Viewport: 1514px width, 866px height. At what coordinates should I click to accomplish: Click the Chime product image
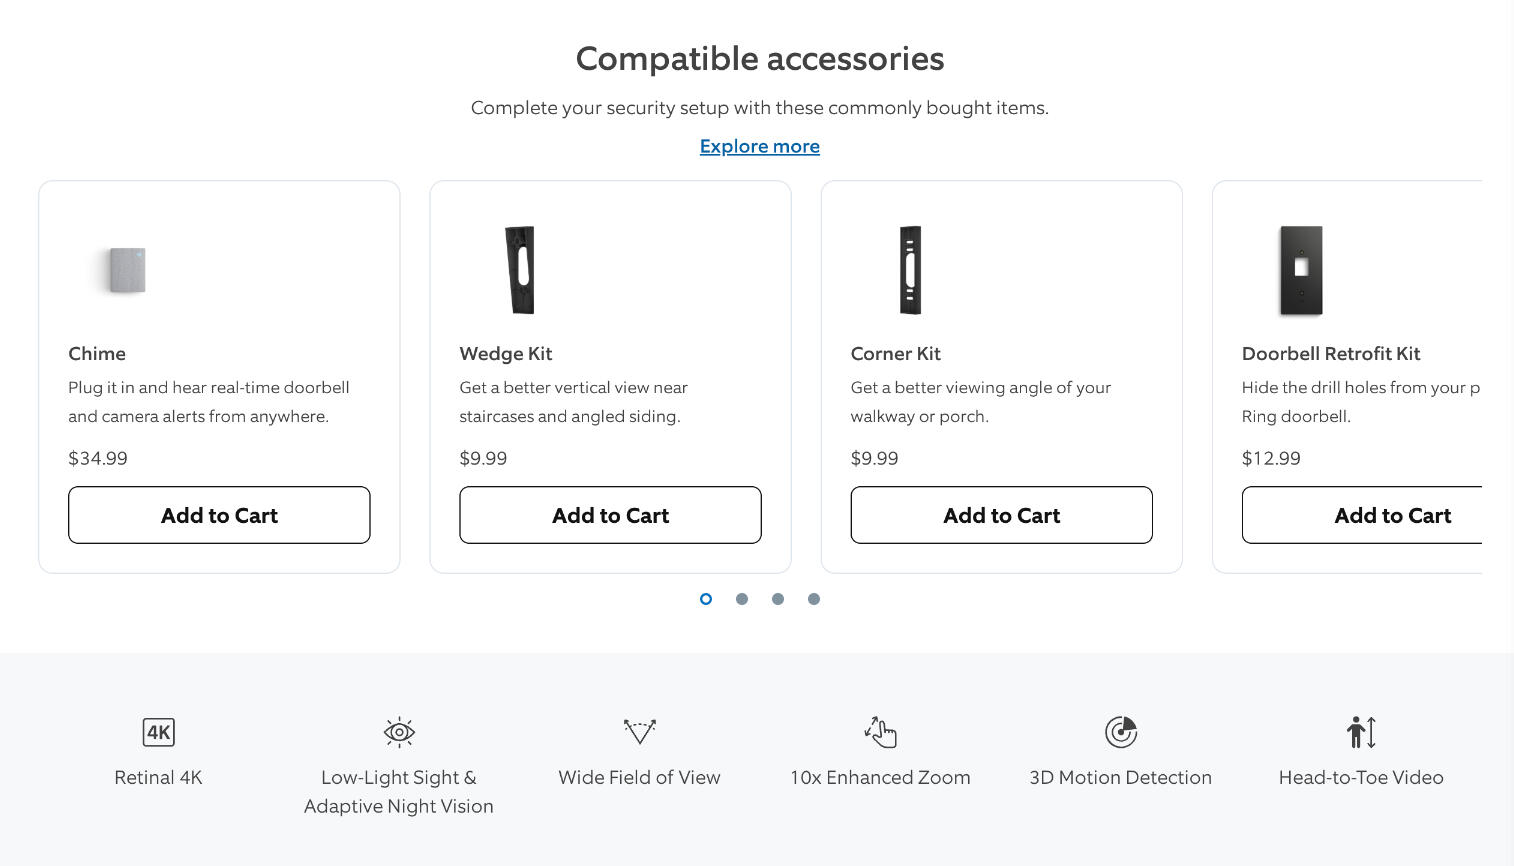coord(127,270)
